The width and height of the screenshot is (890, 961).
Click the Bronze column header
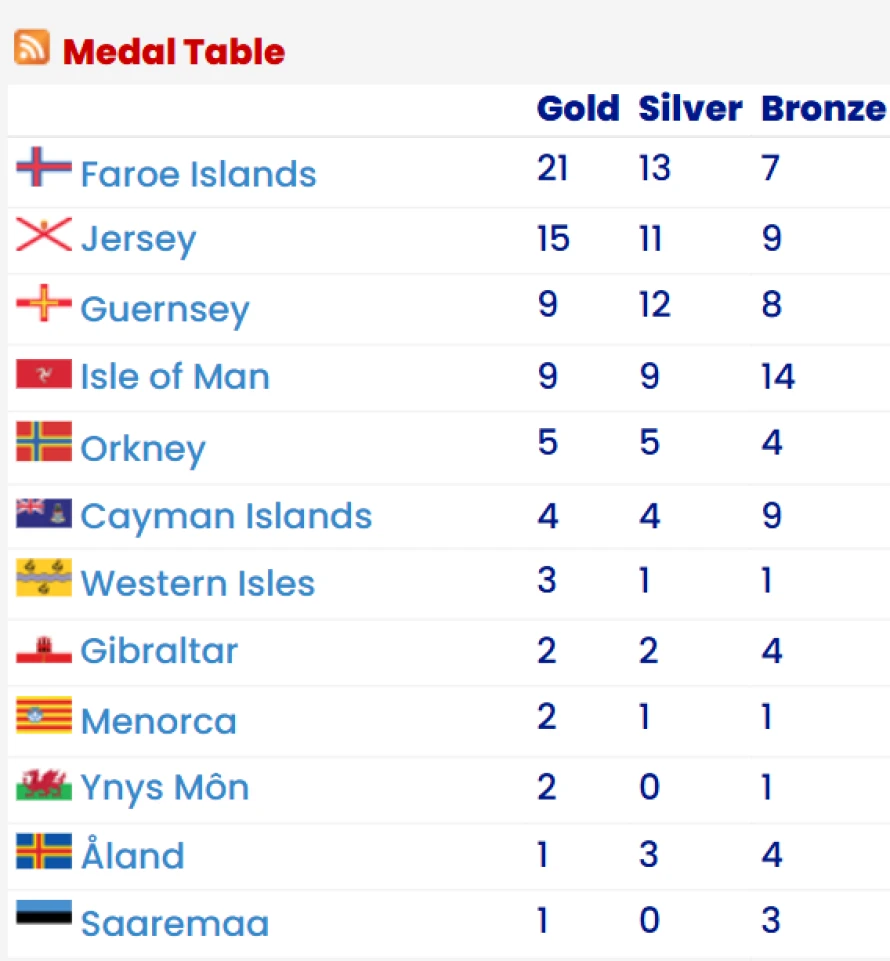(x=823, y=108)
